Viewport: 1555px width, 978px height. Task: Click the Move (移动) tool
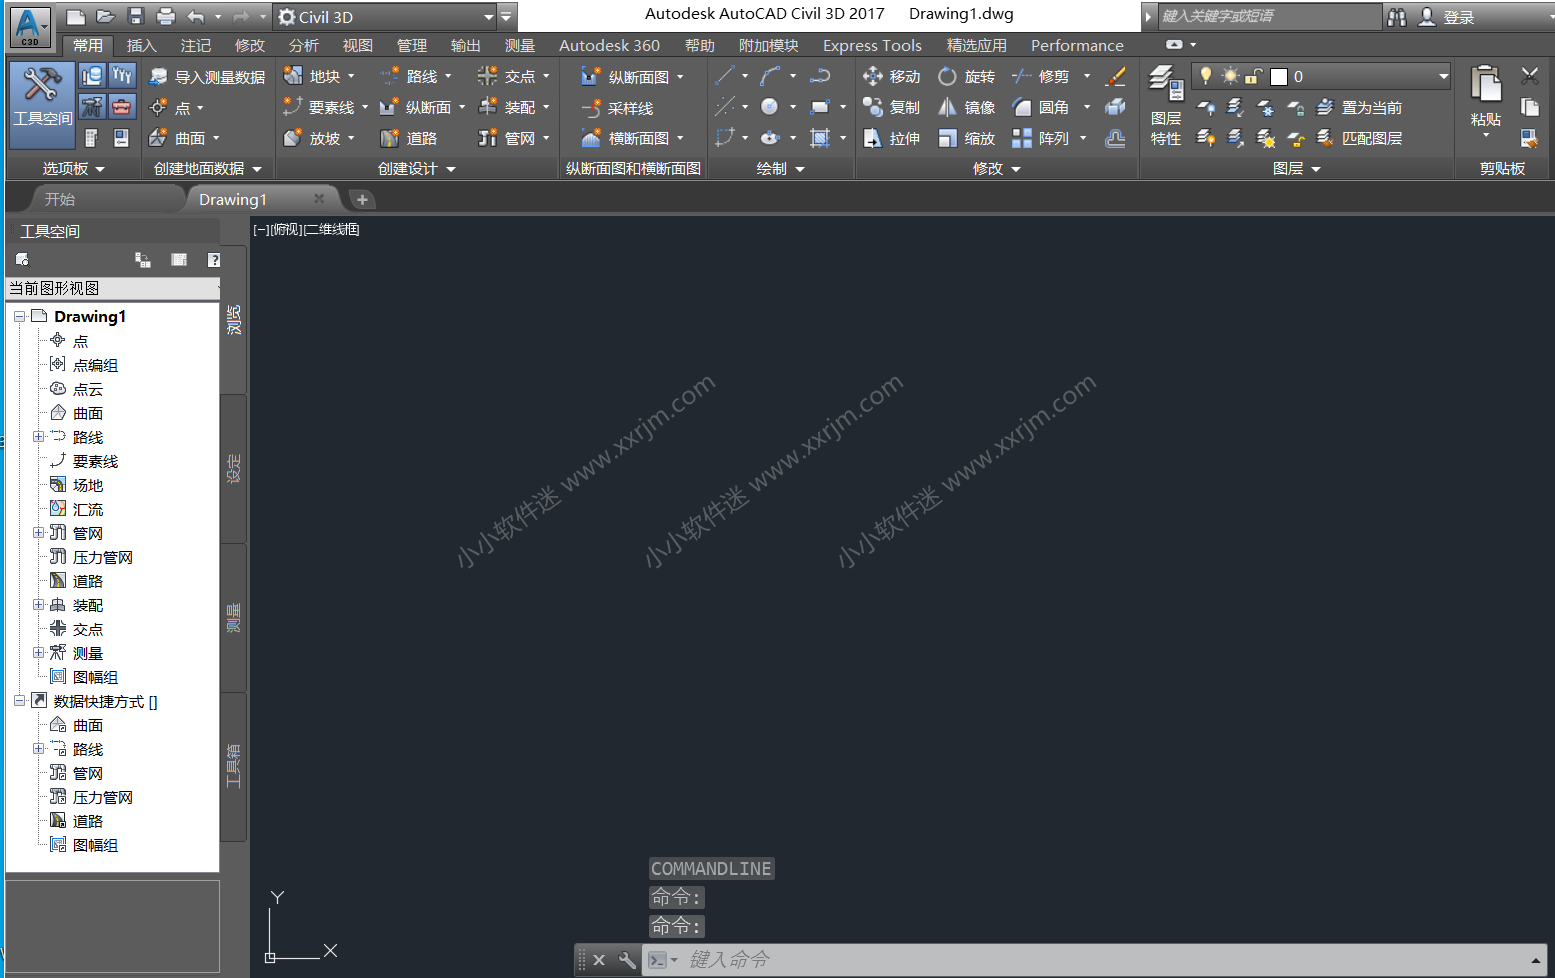[891, 76]
